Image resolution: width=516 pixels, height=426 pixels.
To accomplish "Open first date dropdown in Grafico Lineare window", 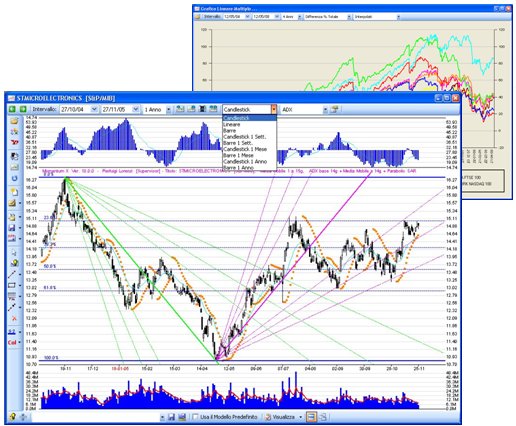I will 247,16.
